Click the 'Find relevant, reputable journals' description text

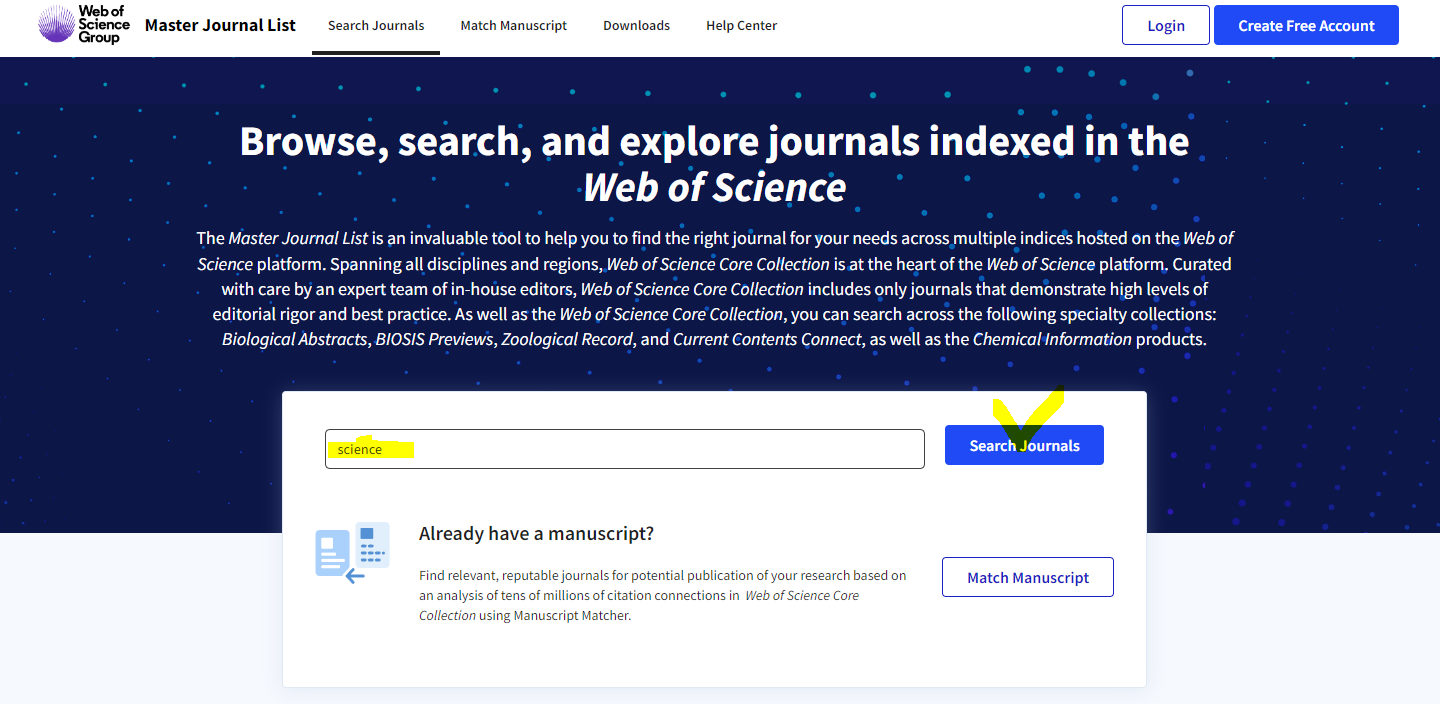663,596
